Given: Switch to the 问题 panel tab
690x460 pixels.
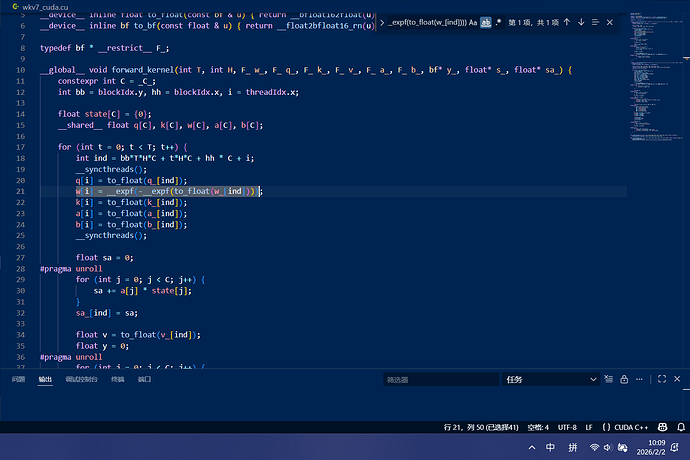Looking at the screenshot, I should pyautogui.click(x=18, y=380).
